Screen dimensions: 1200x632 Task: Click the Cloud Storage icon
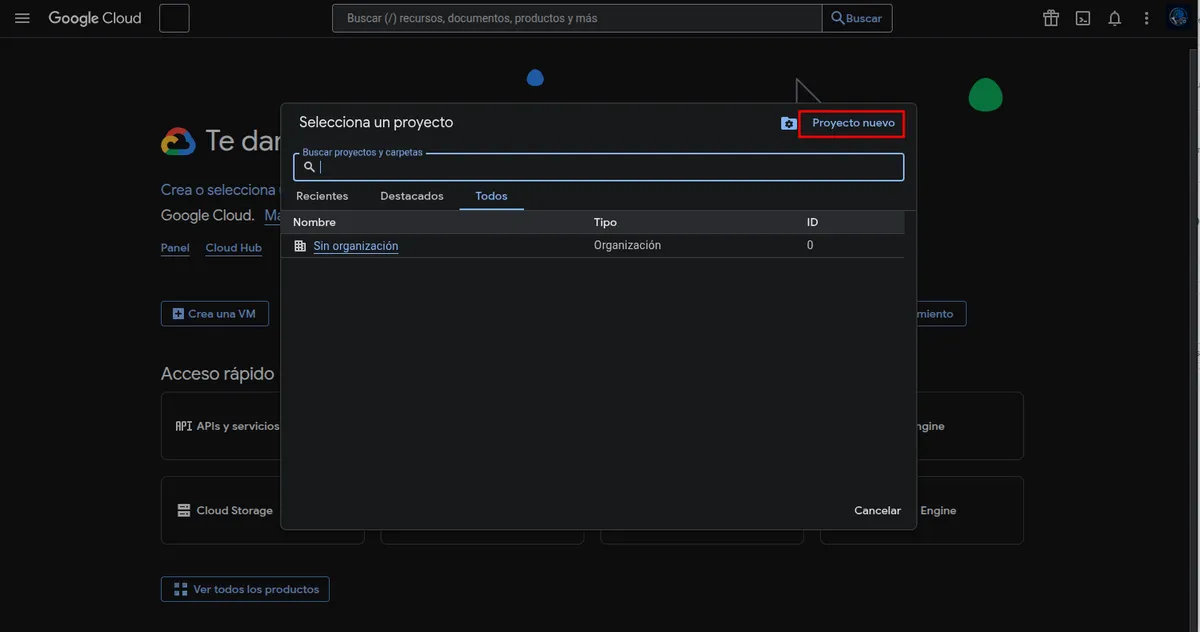coord(184,510)
